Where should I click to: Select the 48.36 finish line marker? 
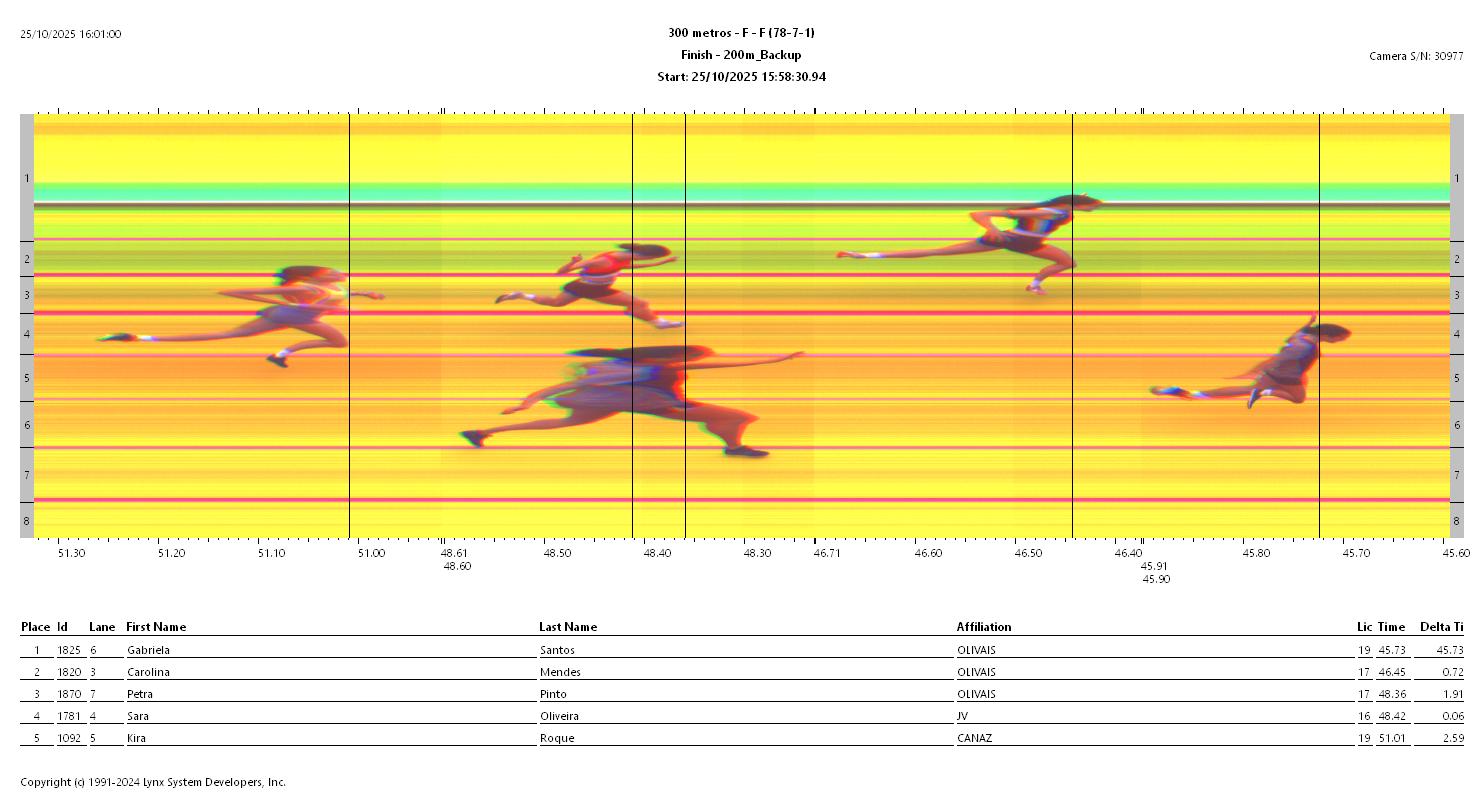(x=685, y=325)
